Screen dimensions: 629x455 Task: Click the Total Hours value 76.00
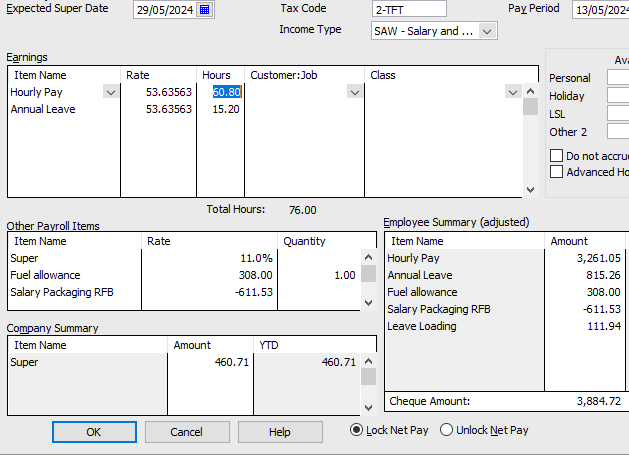click(302, 210)
